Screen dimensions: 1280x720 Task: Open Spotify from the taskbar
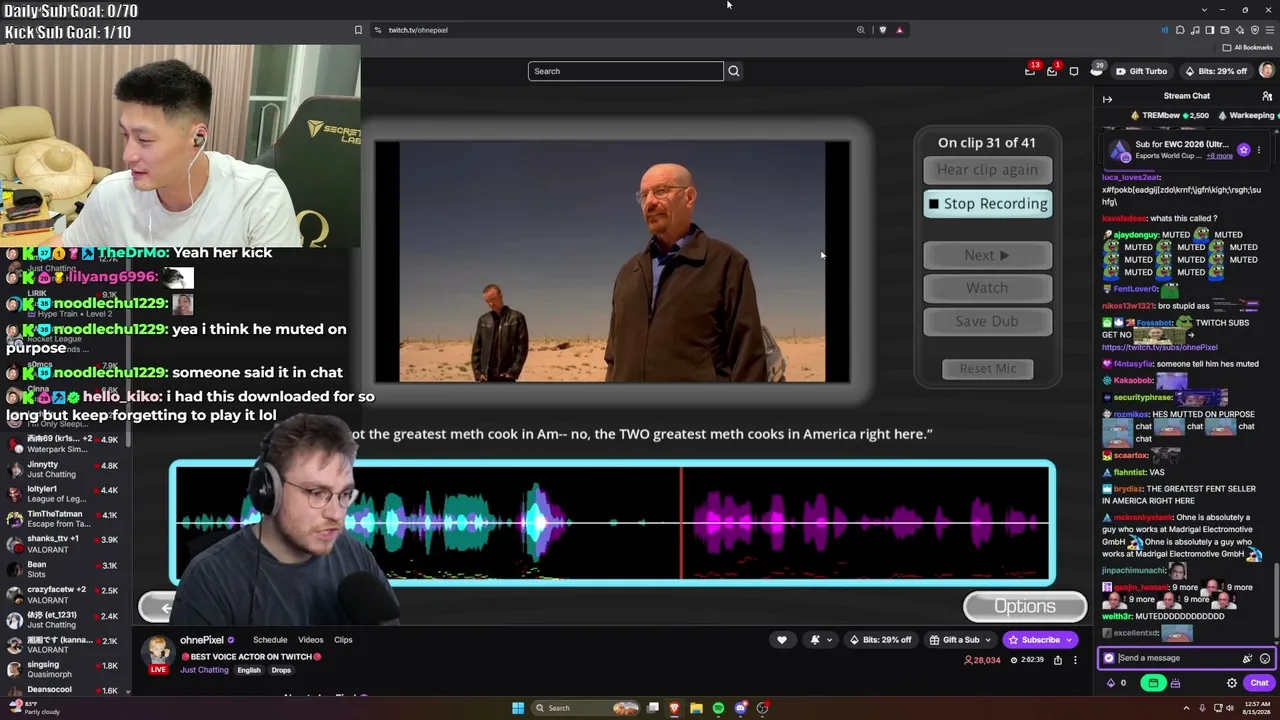[718, 708]
